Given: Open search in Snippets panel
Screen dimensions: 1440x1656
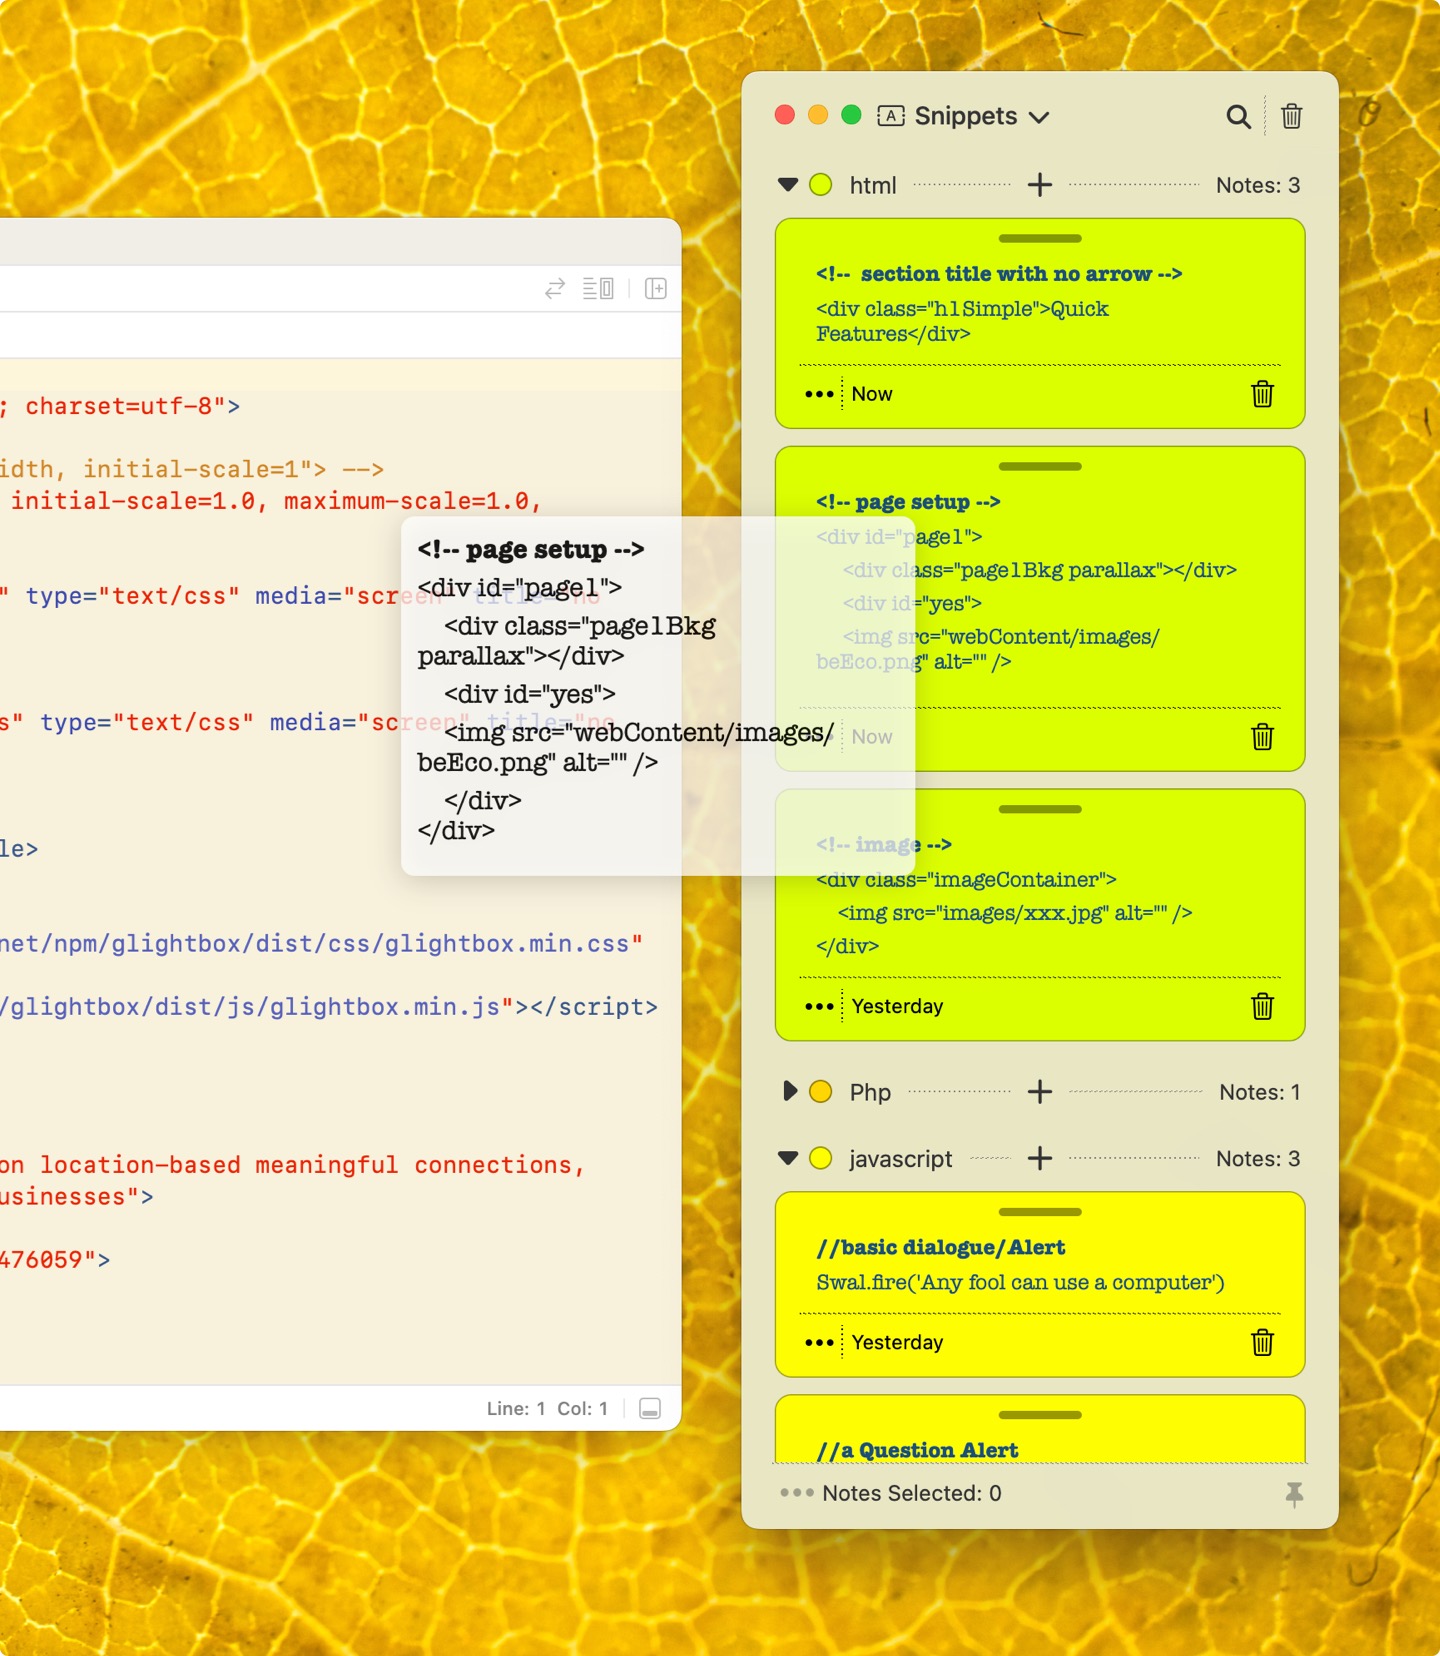Looking at the screenshot, I should click(1238, 117).
